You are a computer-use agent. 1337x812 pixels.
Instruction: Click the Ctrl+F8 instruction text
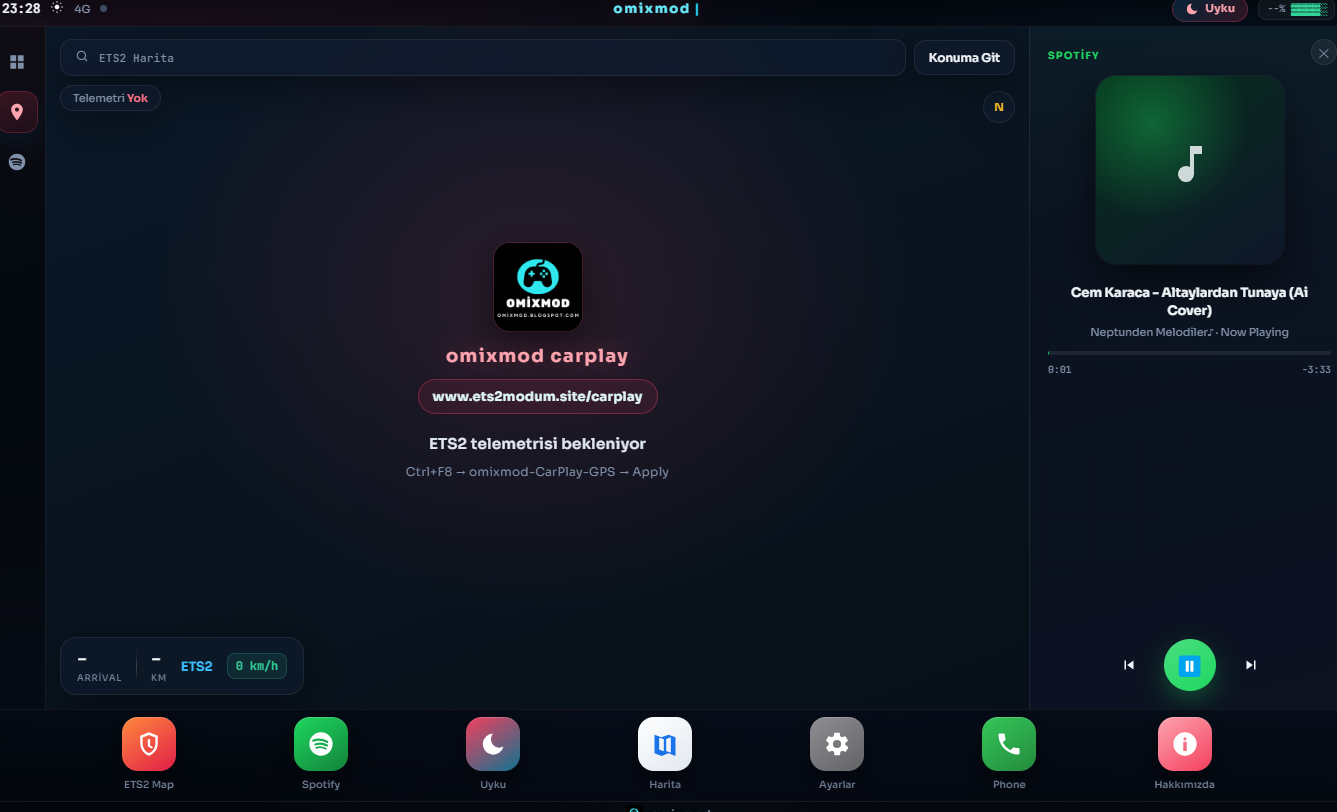538,472
